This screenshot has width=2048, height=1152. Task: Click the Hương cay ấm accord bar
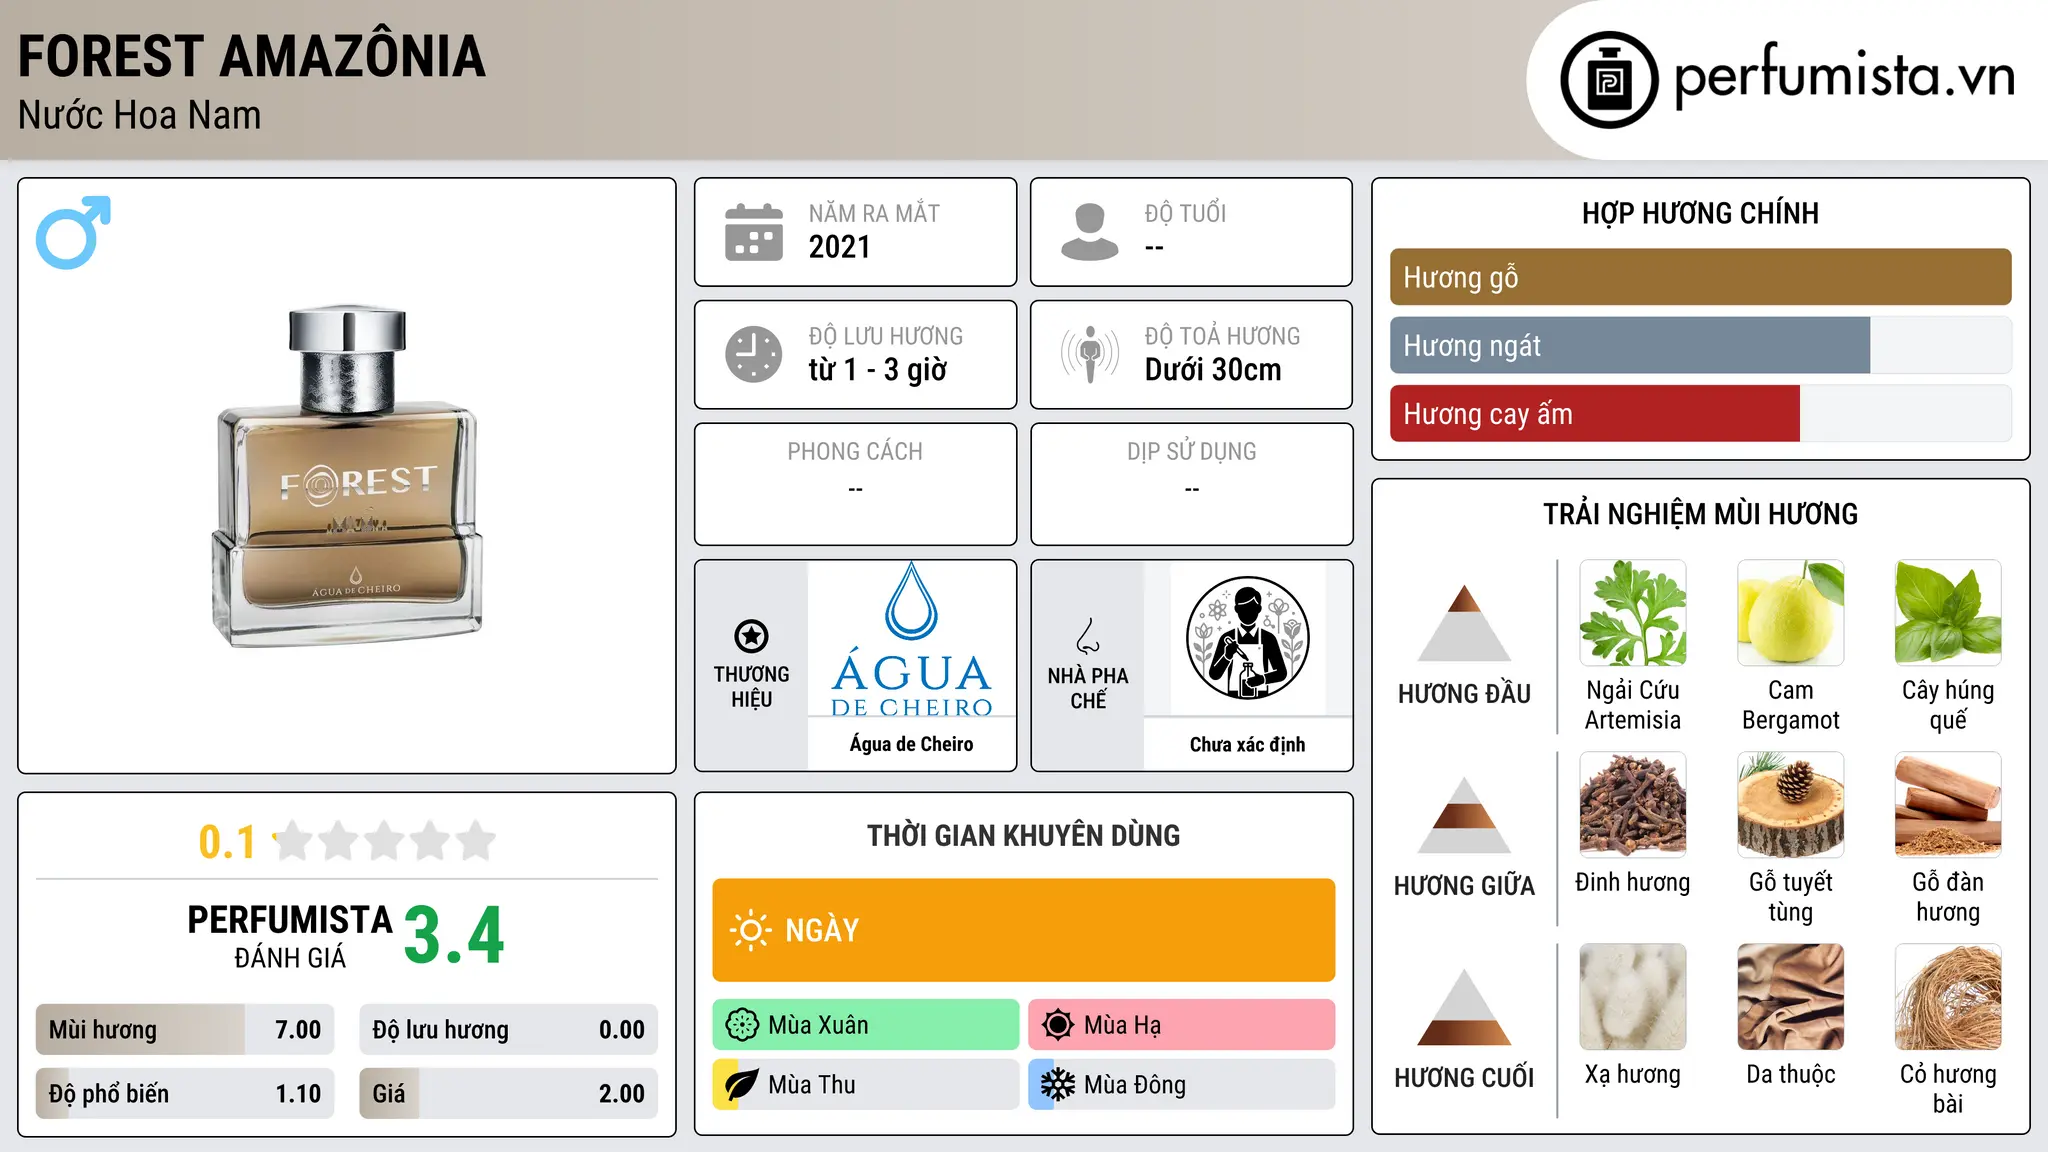pyautogui.click(x=1700, y=413)
